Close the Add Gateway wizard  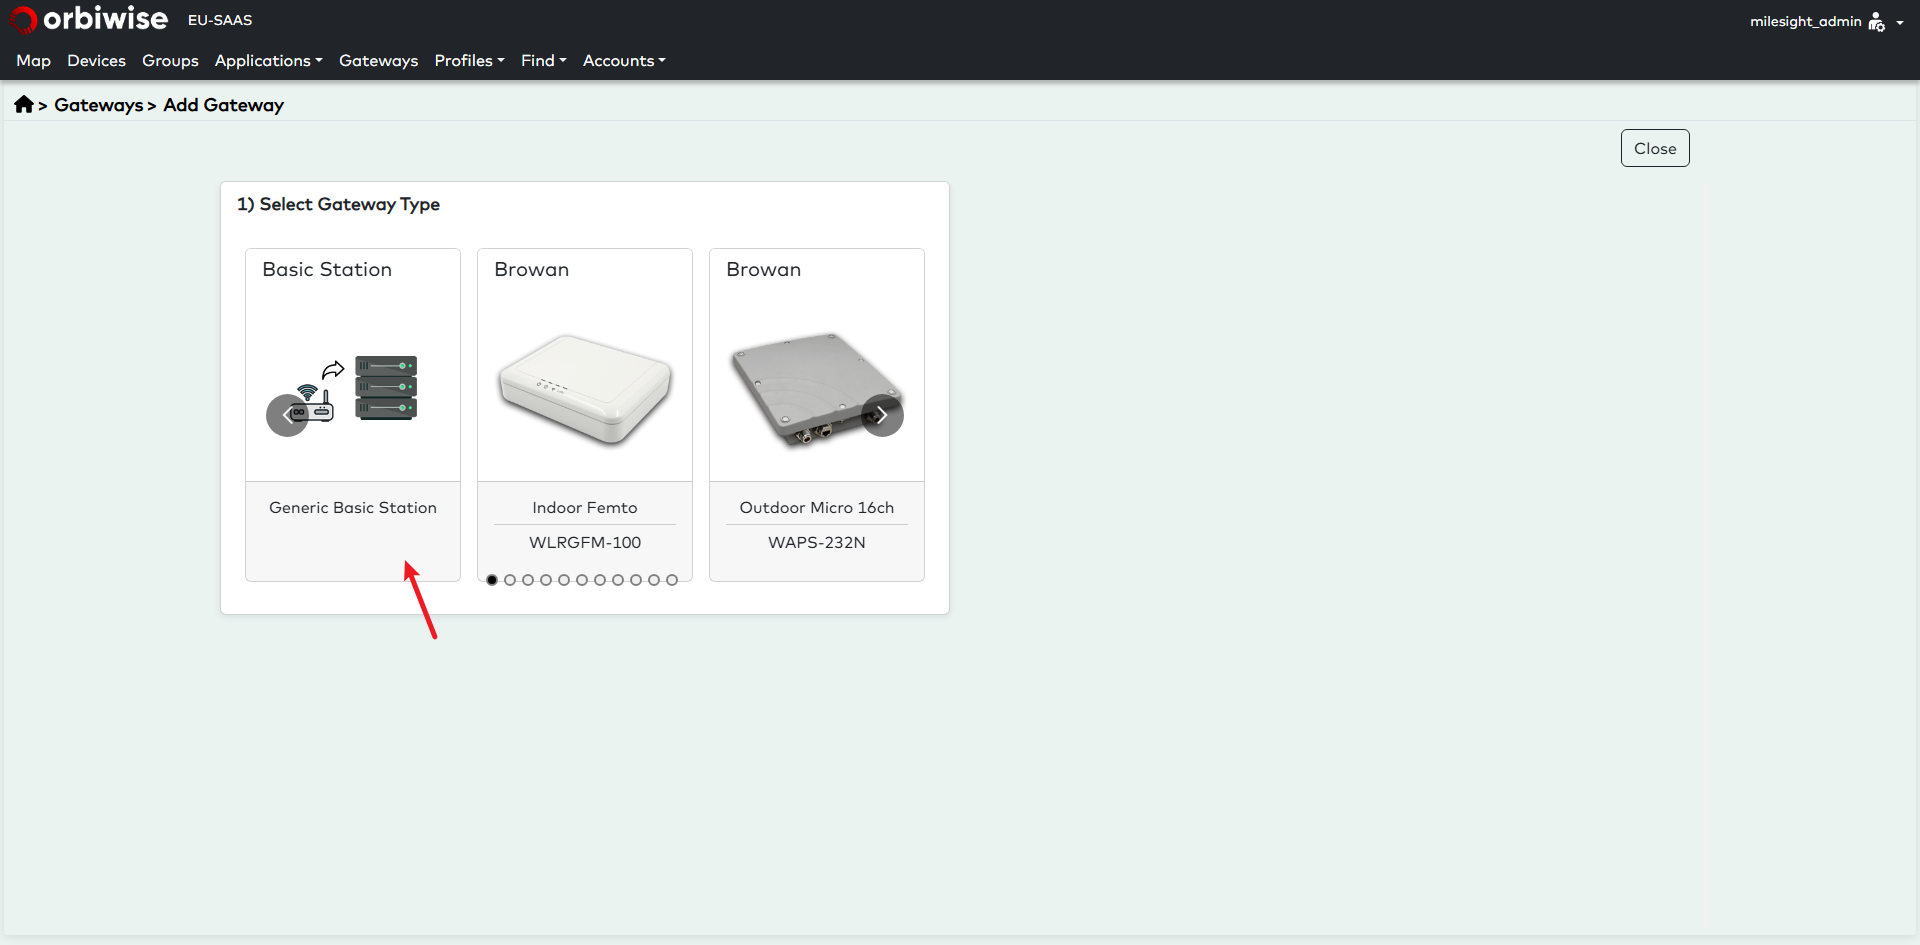(1655, 148)
